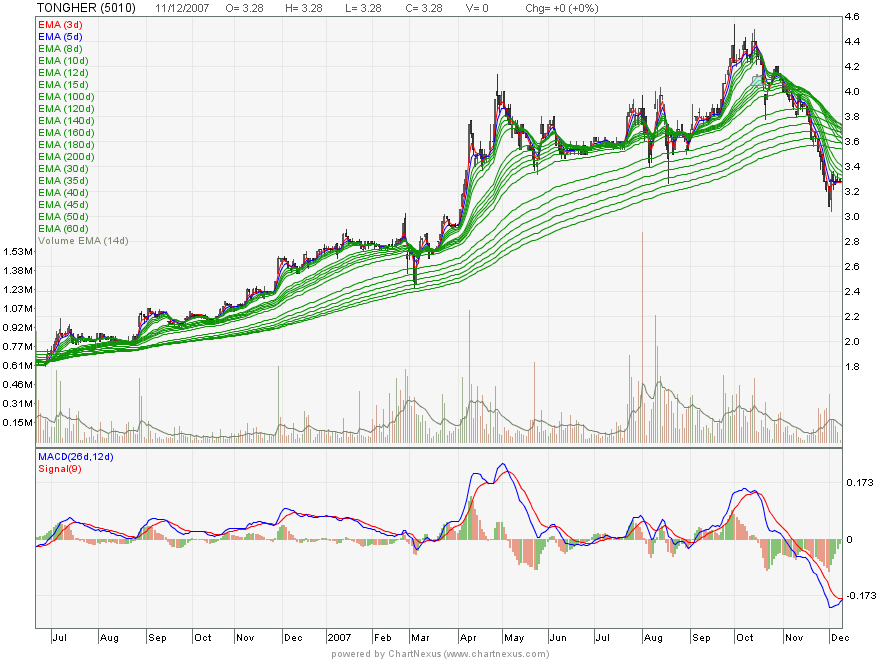Click the 4.6 price axis label
The width and height of the screenshot is (880, 660).
tap(852, 18)
